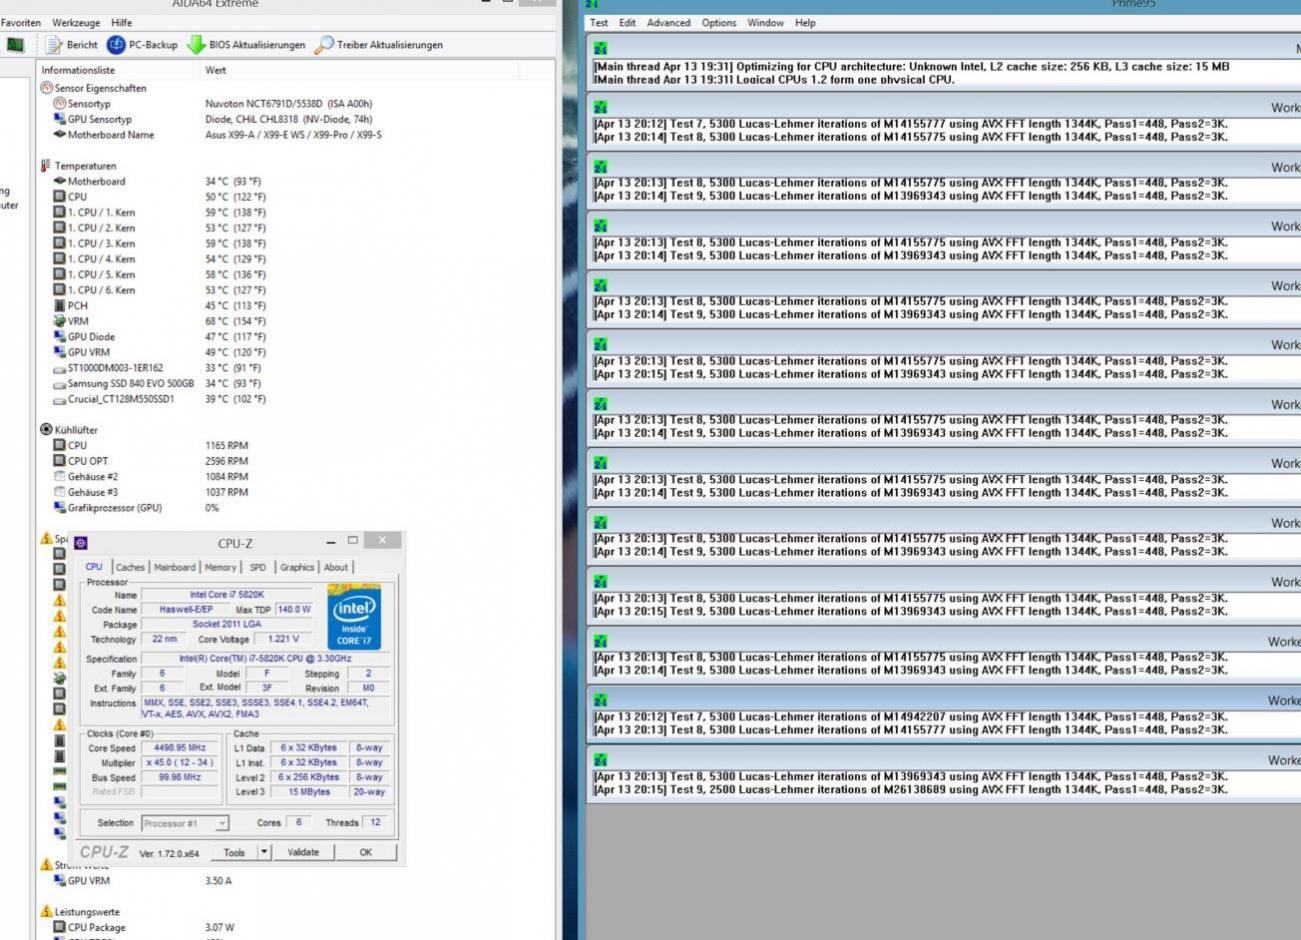Click the Crucial_CT128M550SSD1 drive icon
1301x940 pixels.
click(x=60, y=399)
